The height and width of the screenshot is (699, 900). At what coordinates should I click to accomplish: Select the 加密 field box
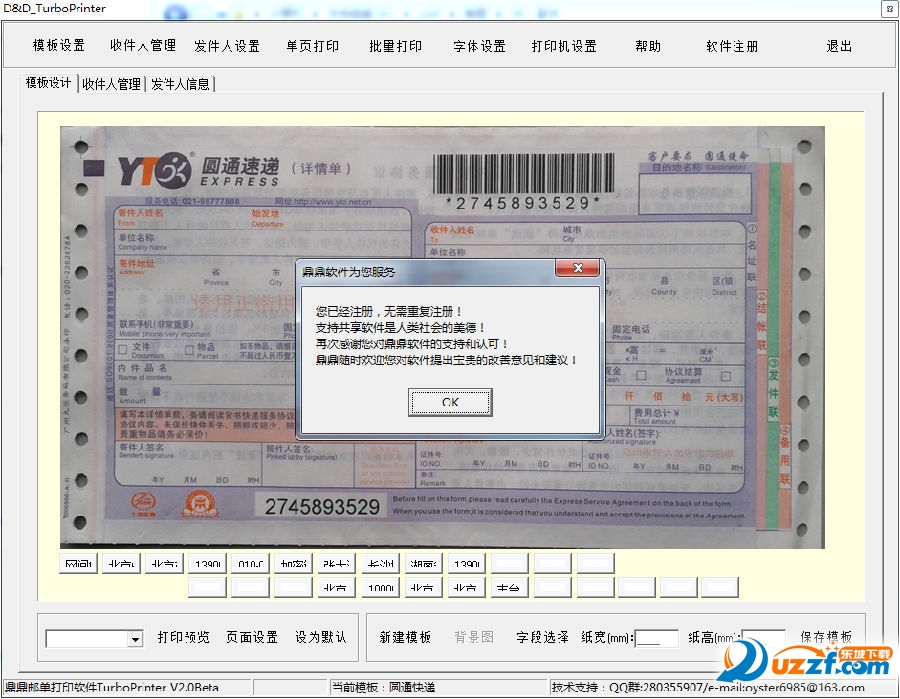coord(293,564)
